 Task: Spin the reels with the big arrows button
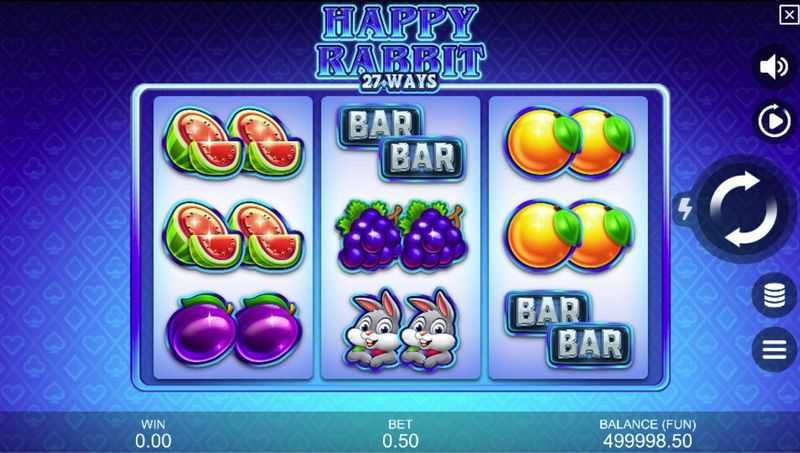pyautogui.click(x=743, y=209)
